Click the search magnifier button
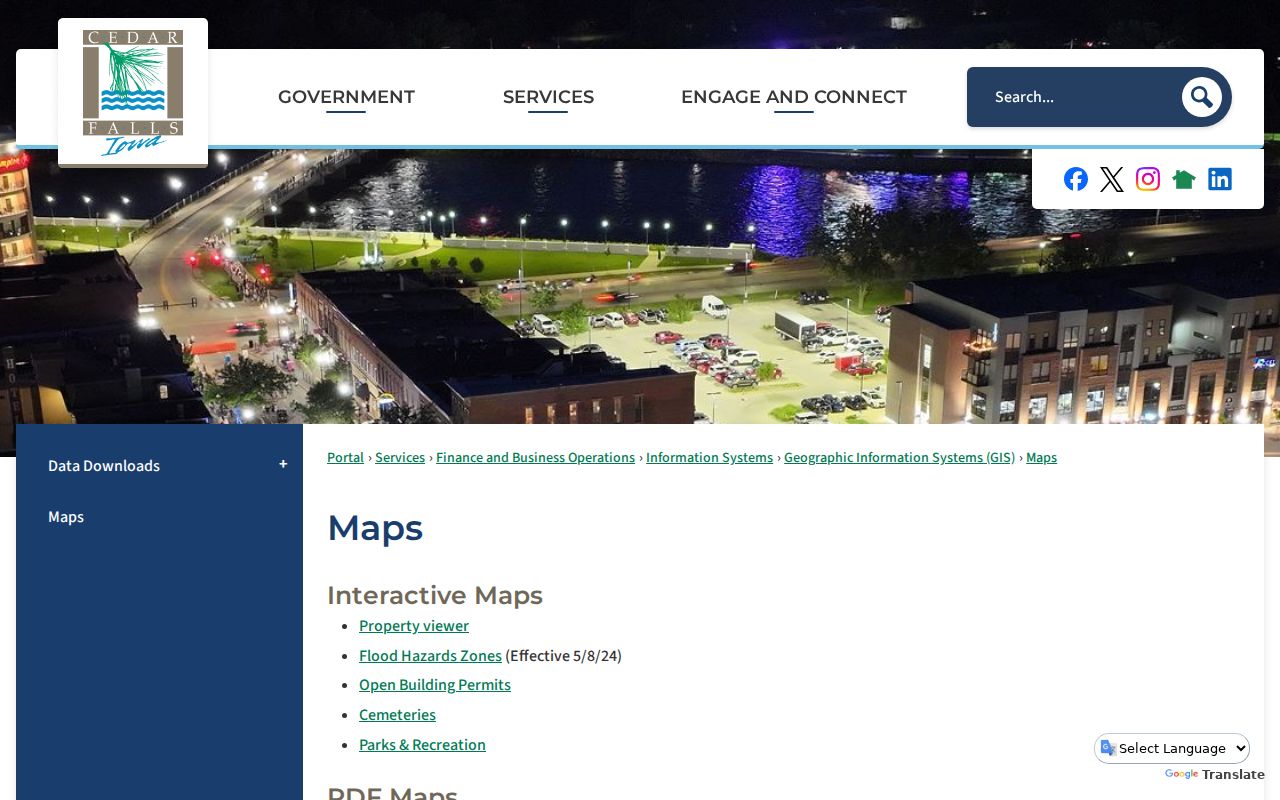Viewport: 1280px width, 800px height. coord(1202,97)
